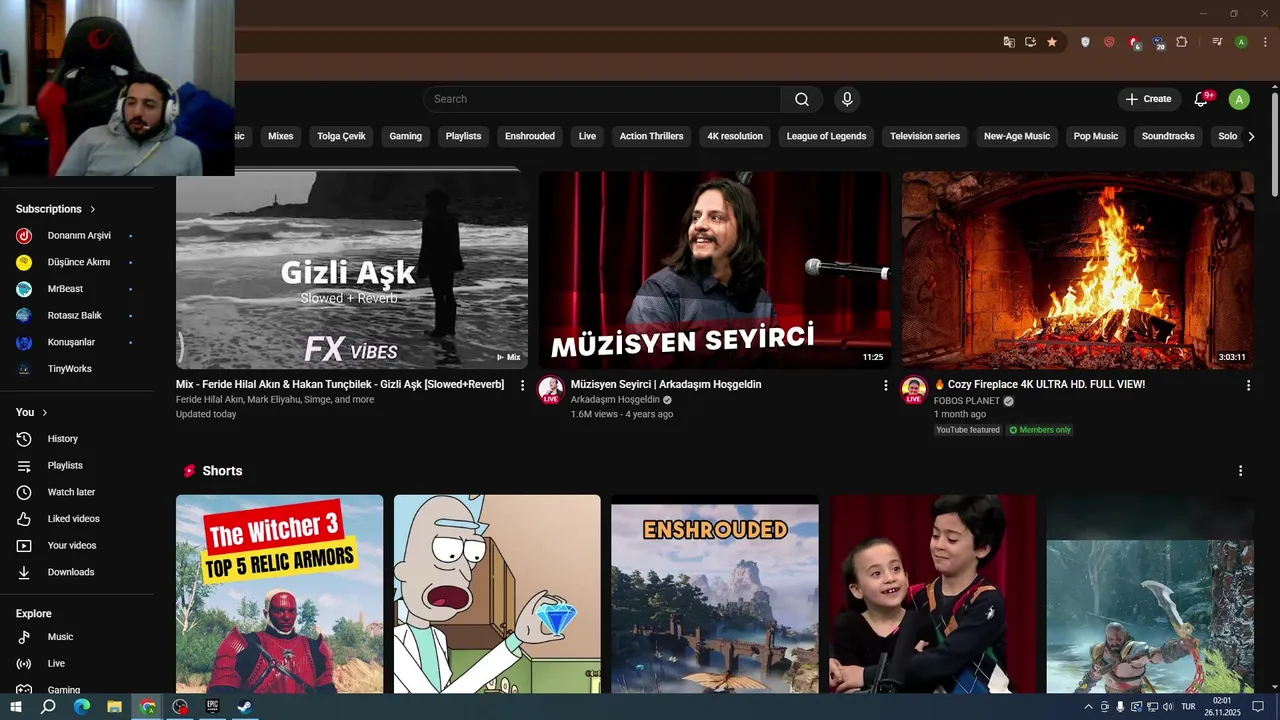Open the red spiral extension icon
The image size is (1280, 720).
click(1109, 42)
